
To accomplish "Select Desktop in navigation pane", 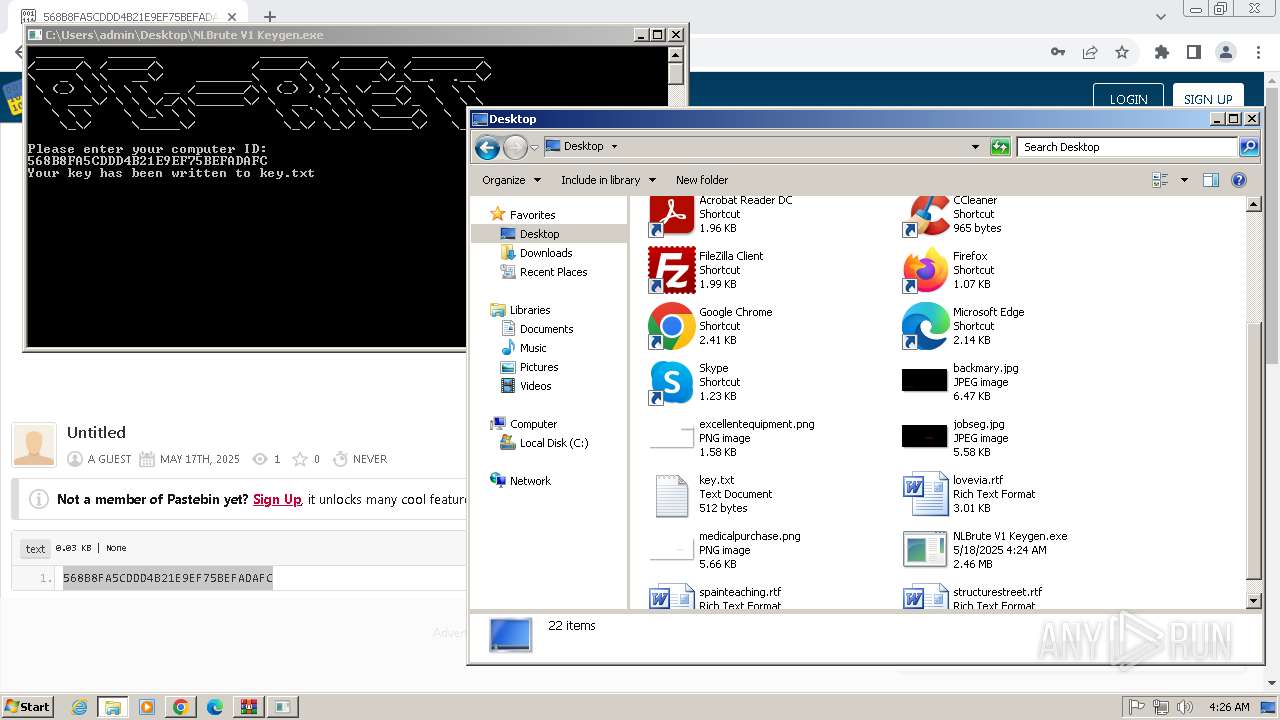I will [539, 234].
